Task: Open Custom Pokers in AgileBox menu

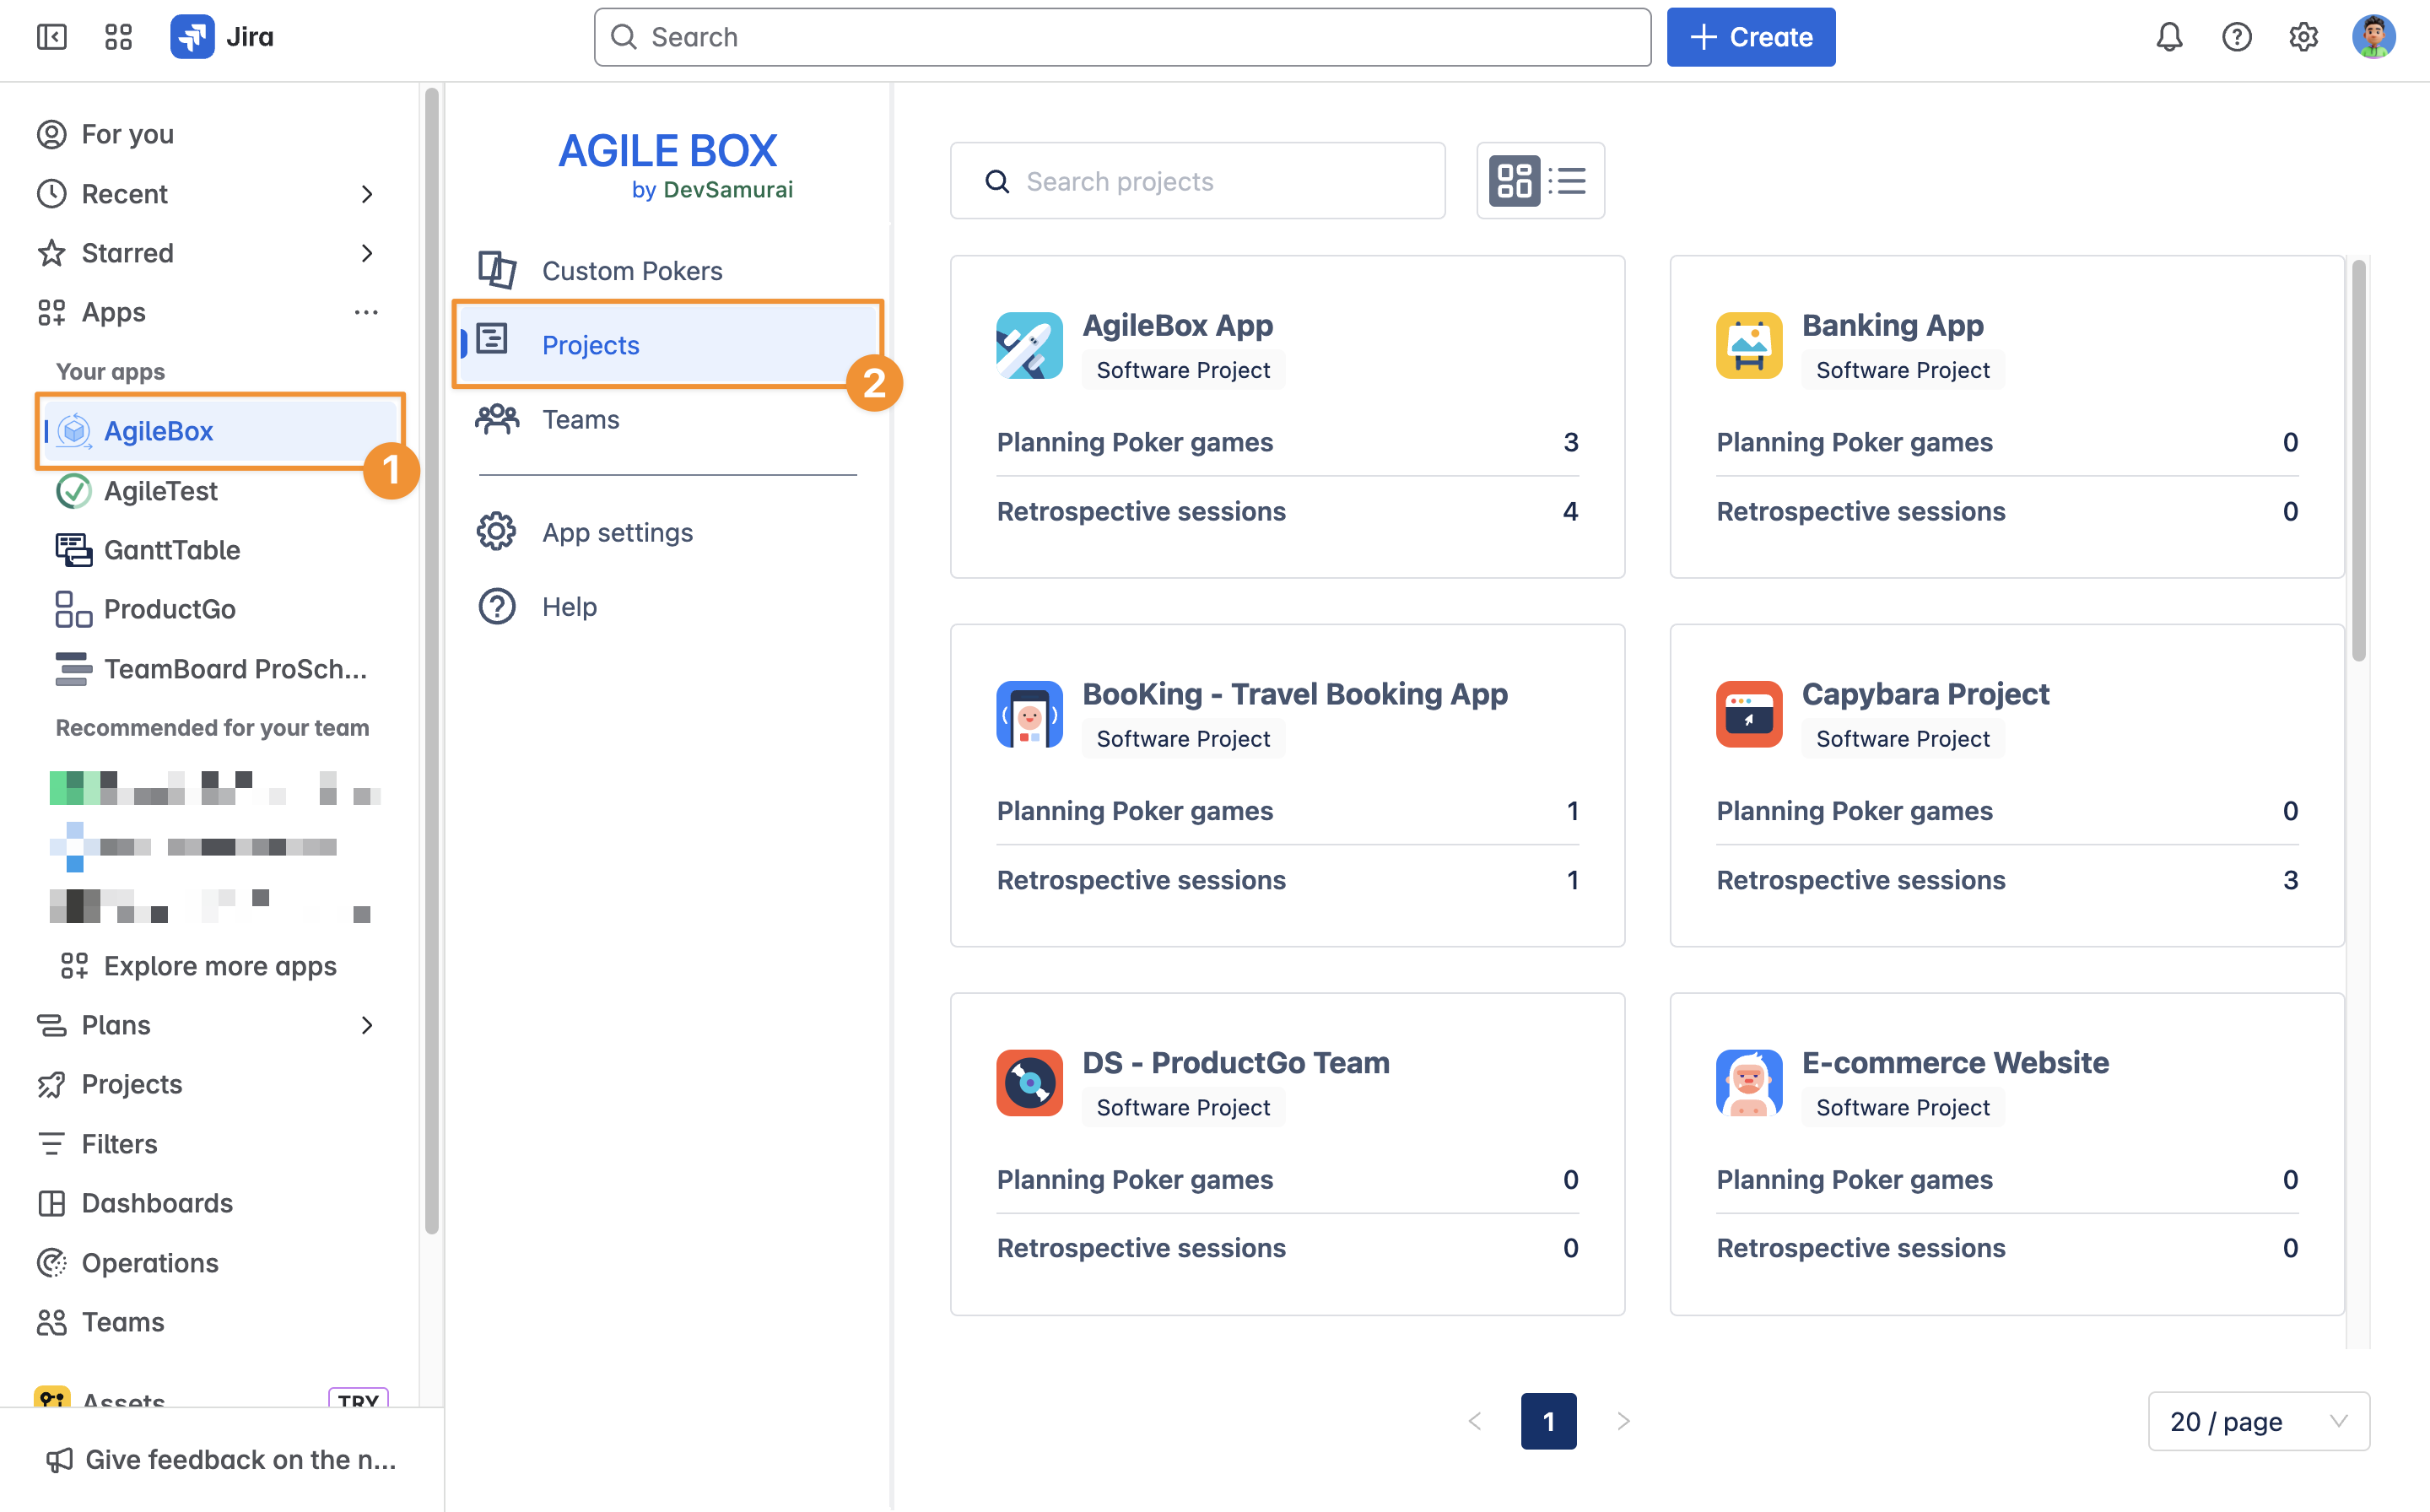Action: pos(631,271)
